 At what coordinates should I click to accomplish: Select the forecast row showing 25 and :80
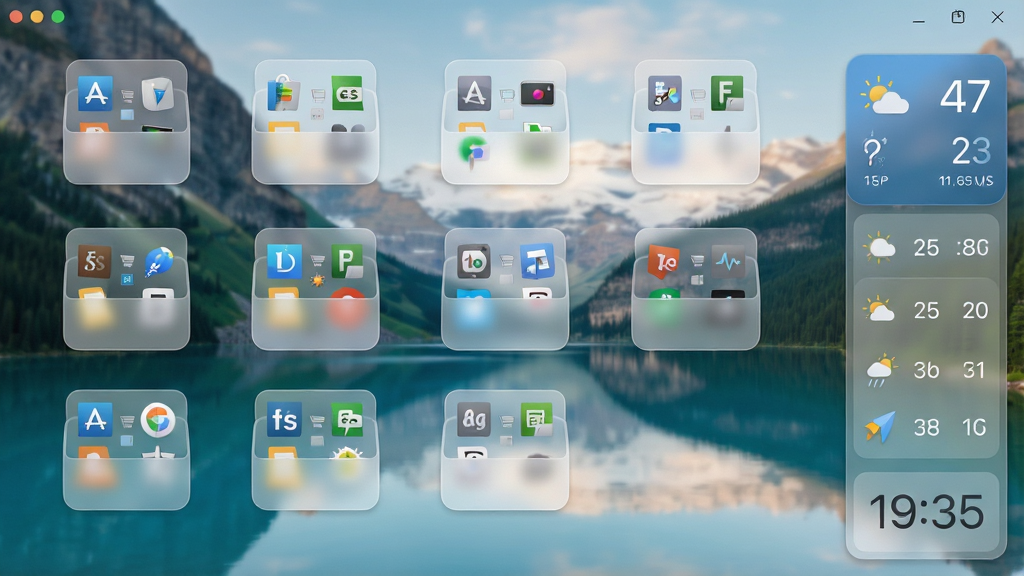point(926,247)
